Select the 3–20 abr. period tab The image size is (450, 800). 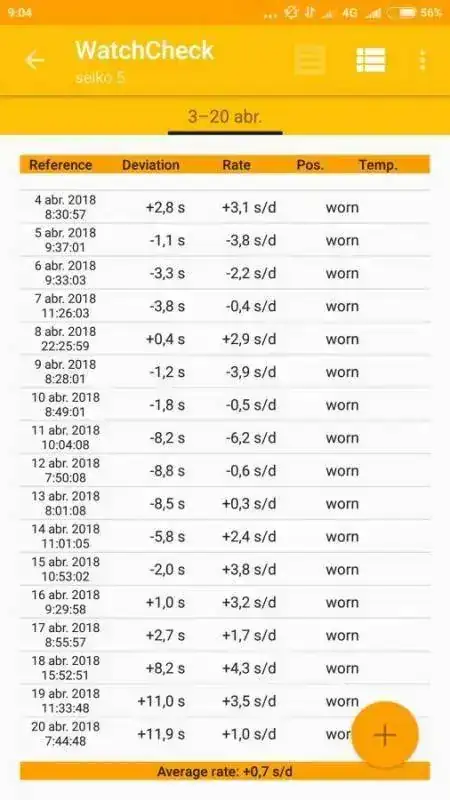coord(225,117)
